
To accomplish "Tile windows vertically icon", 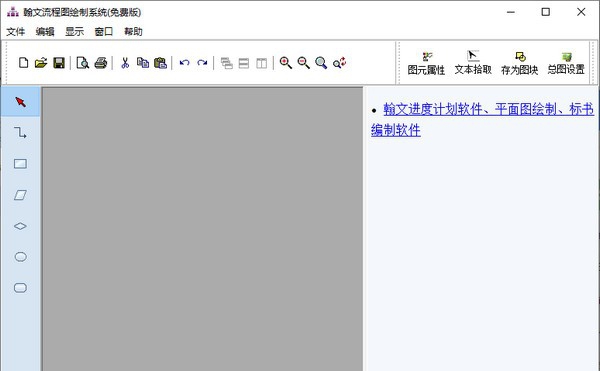I will [262, 63].
